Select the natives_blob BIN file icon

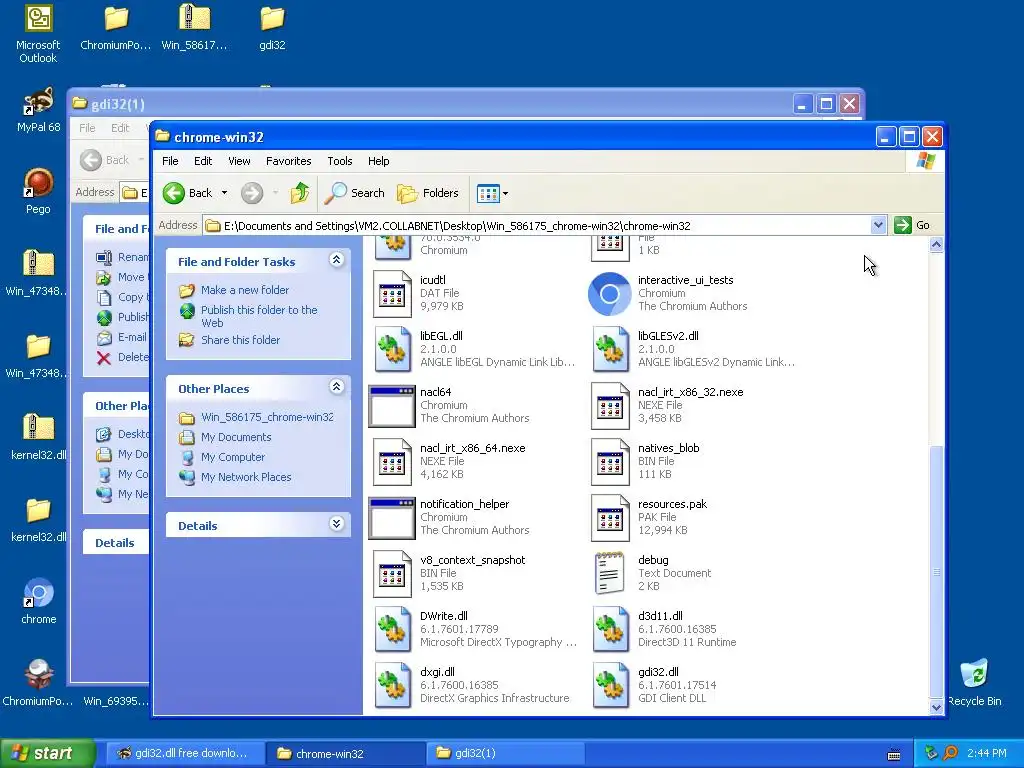(x=610, y=462)
